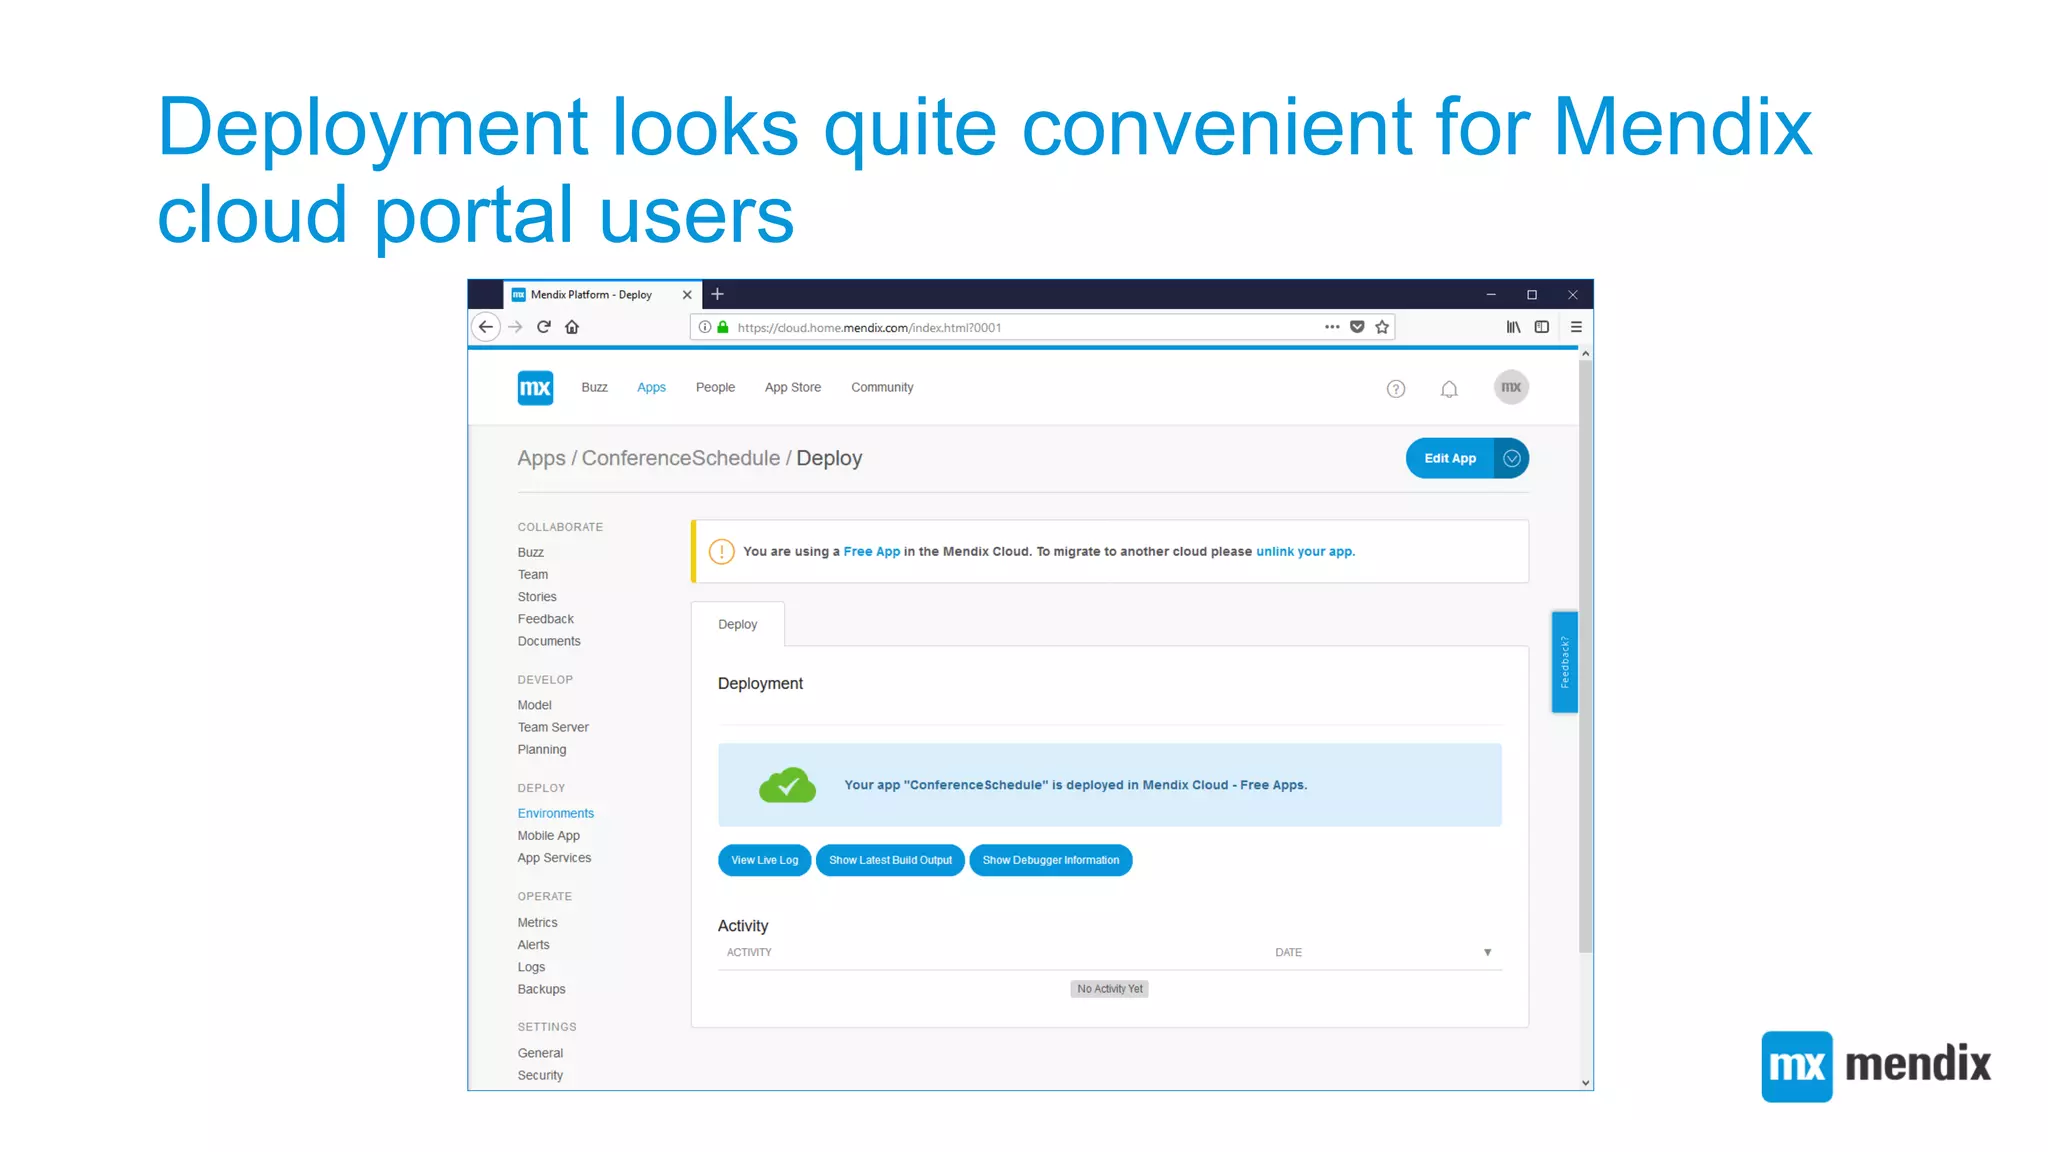Follow the Free App link in the notice
This screenshot has width=2048, height=1152.
pos(872,552)
